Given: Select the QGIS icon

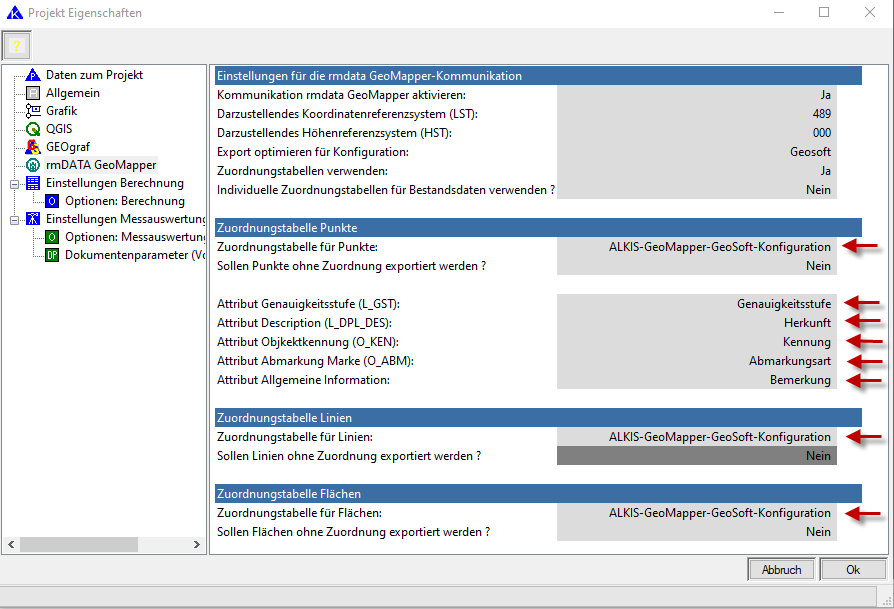Looking at the screenshot, I should coord(33,129).
